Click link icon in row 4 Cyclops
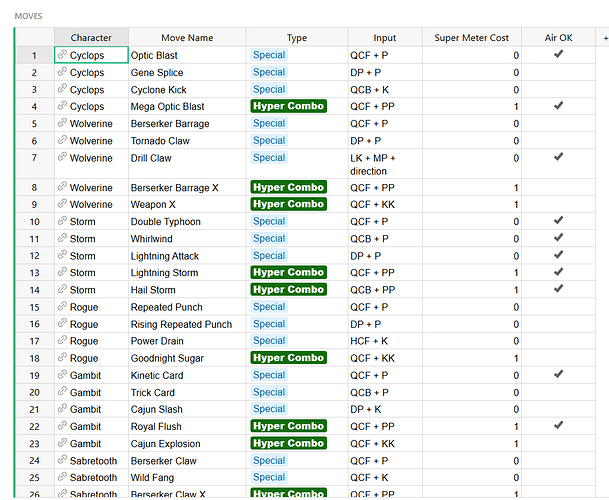This screenshot has width=609, height=500. (62, 106)
